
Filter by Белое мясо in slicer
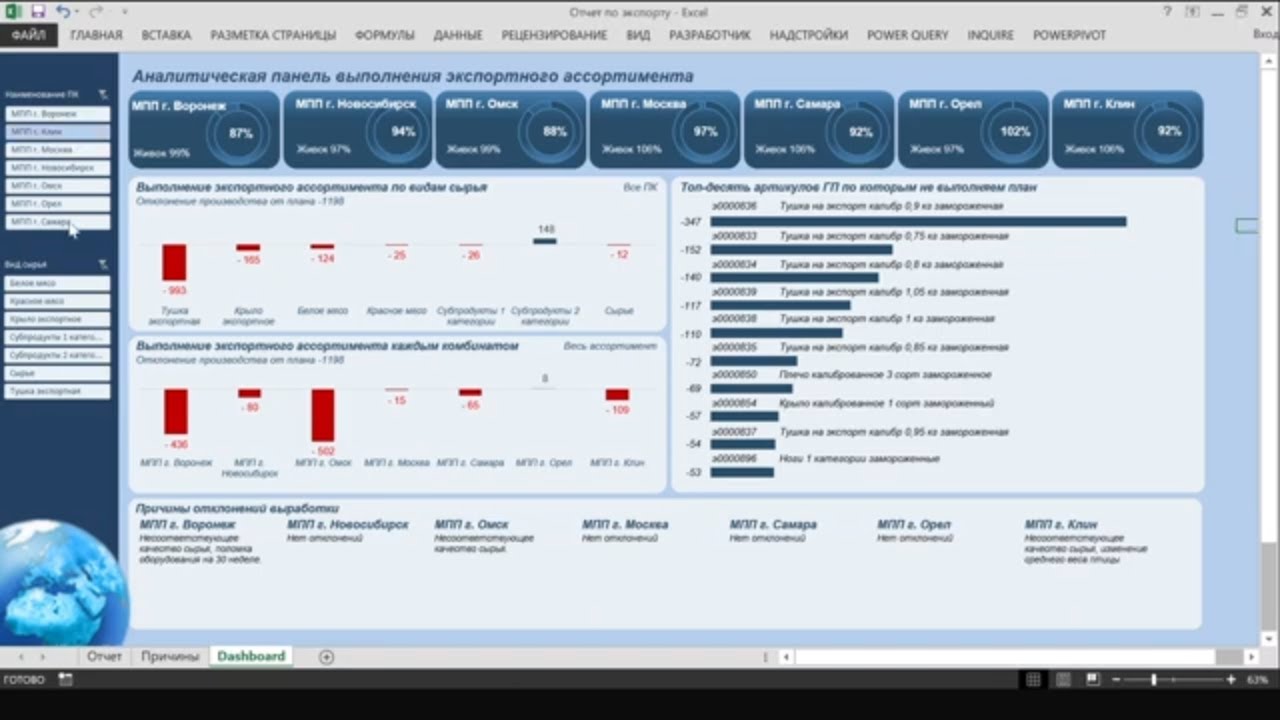point(57,283)
